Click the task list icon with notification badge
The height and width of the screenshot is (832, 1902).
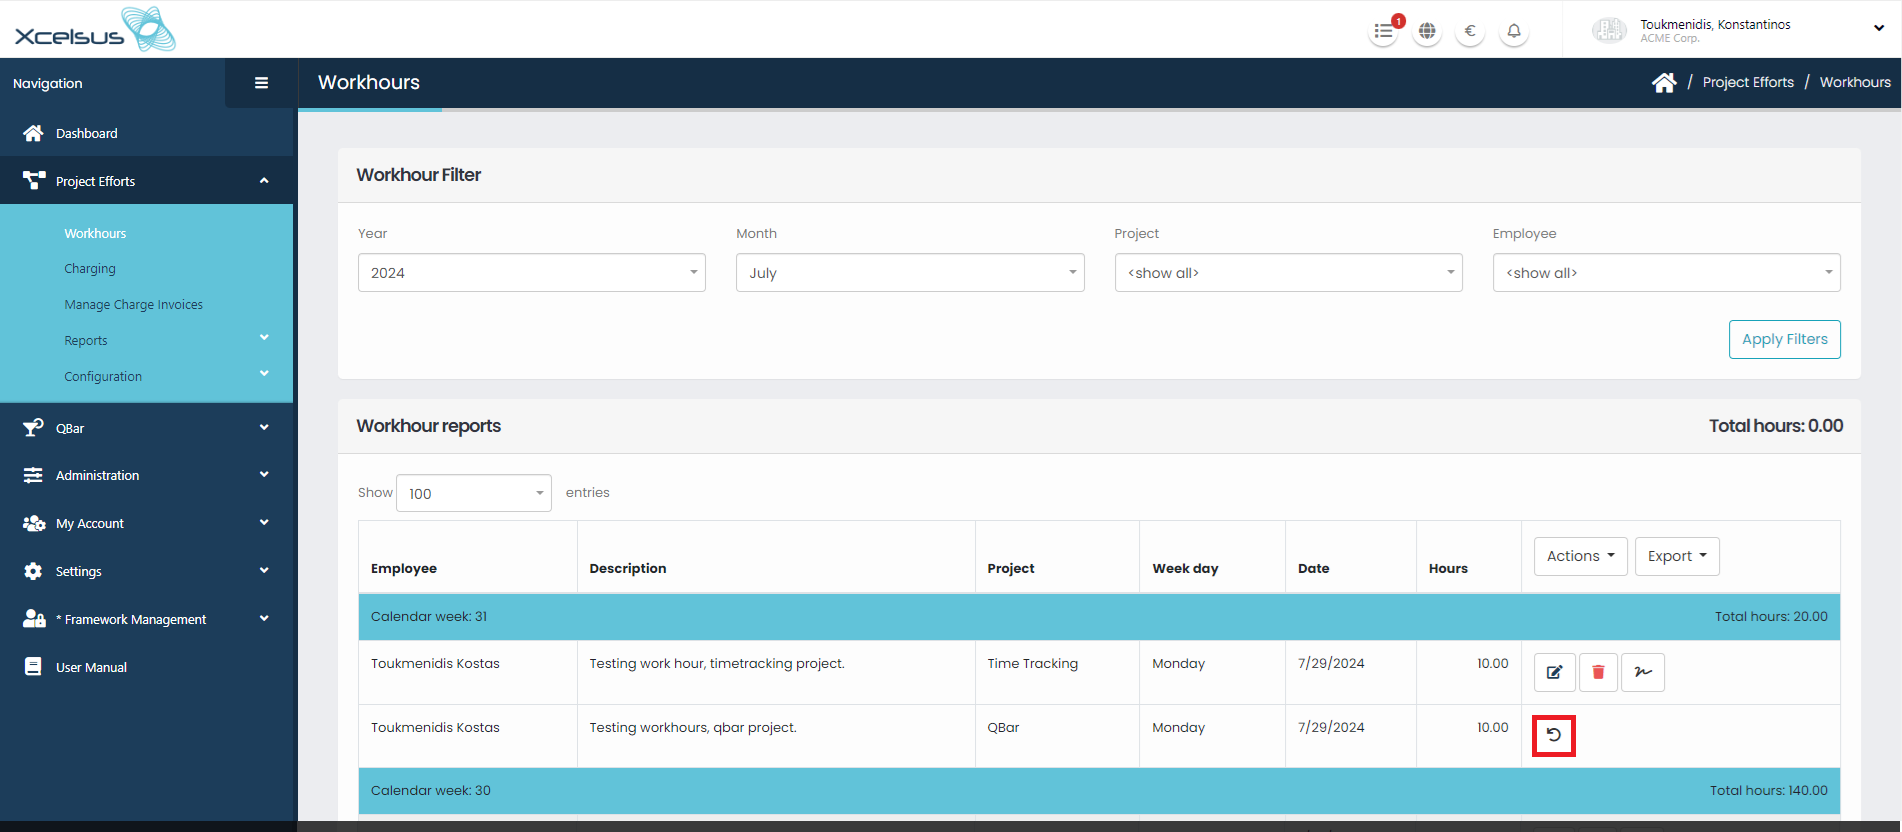tap(1384, 31)
